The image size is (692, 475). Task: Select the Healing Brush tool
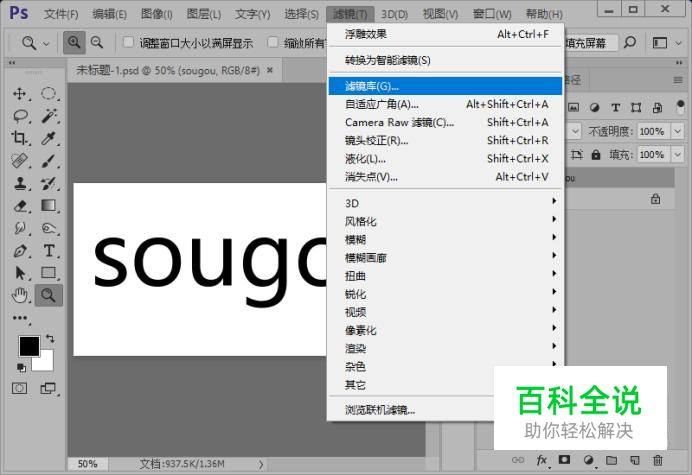20,161
